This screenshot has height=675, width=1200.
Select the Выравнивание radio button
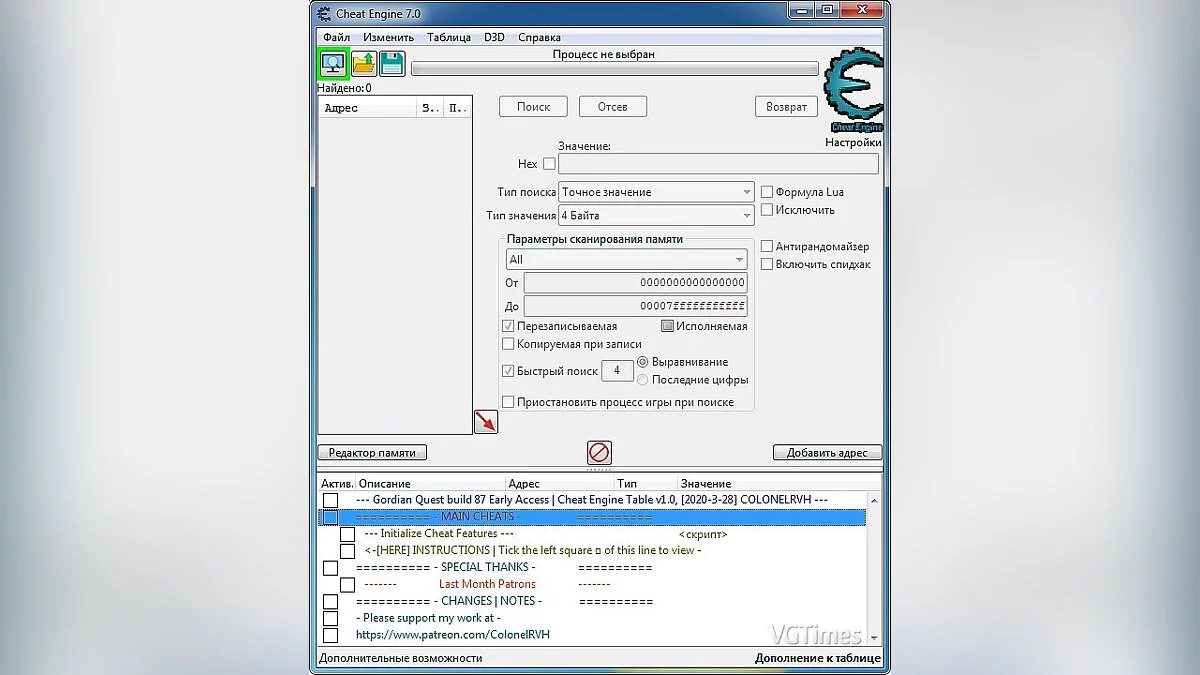(x=643, y=362)
